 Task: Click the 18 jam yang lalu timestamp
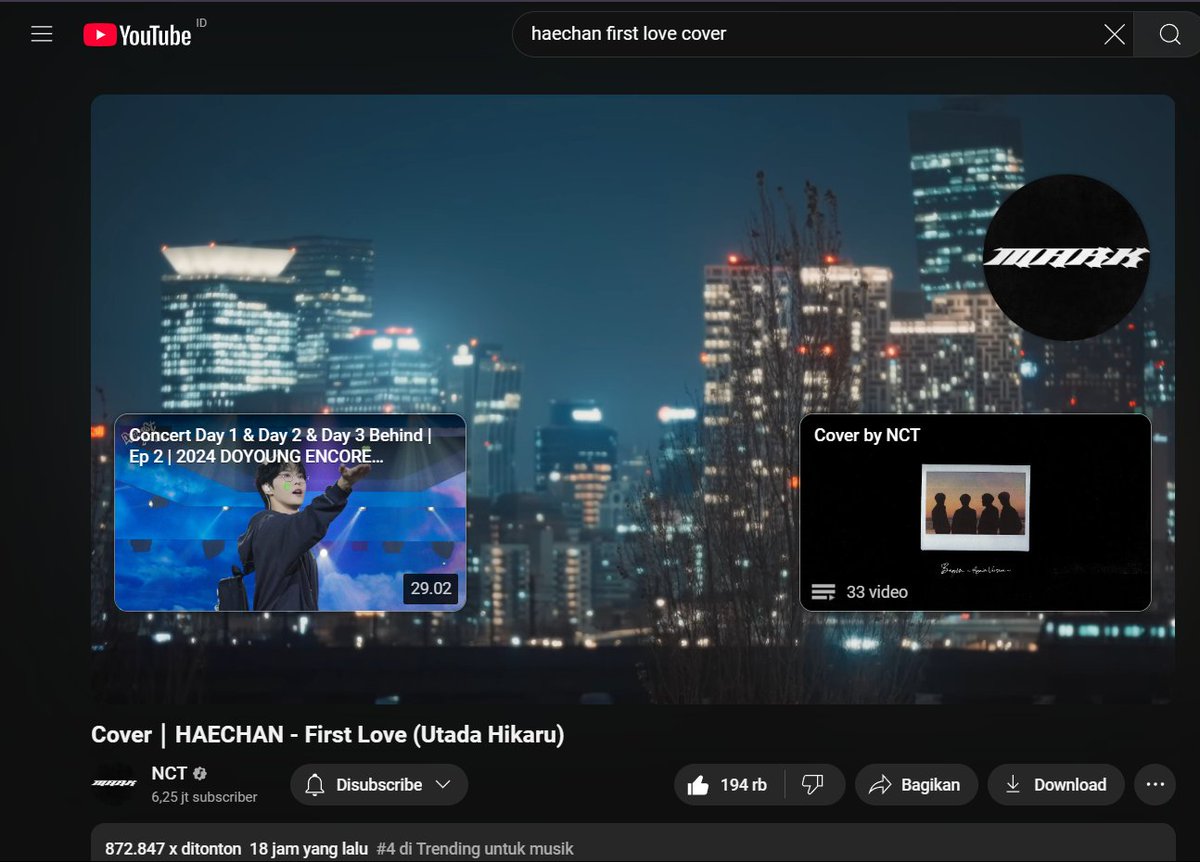click(x=309, y=849)
